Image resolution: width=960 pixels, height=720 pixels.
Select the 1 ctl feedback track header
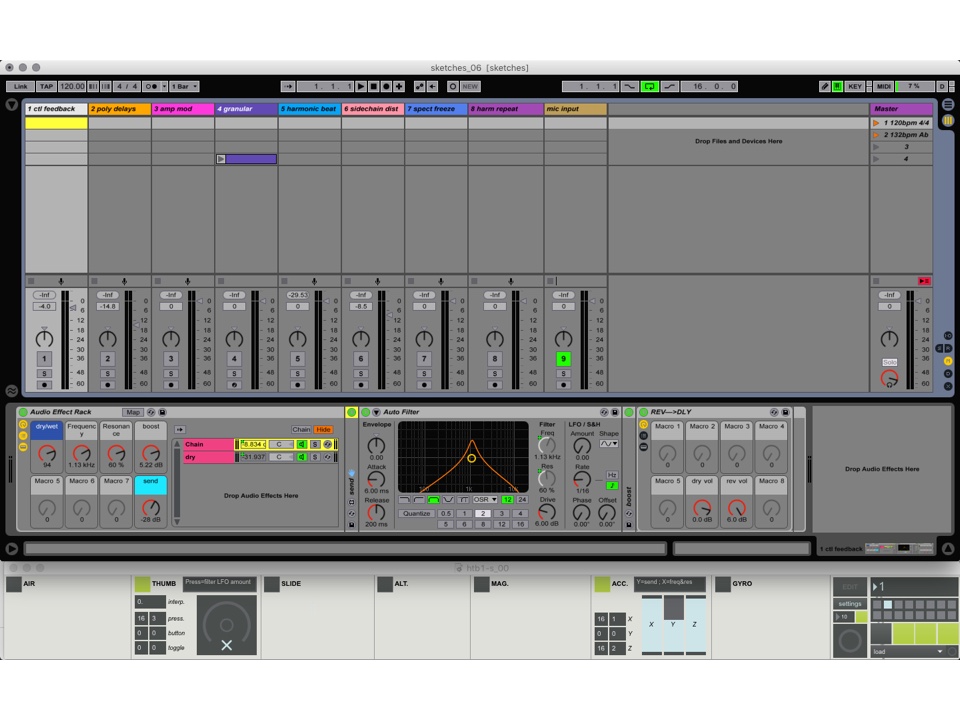[56, 109]
